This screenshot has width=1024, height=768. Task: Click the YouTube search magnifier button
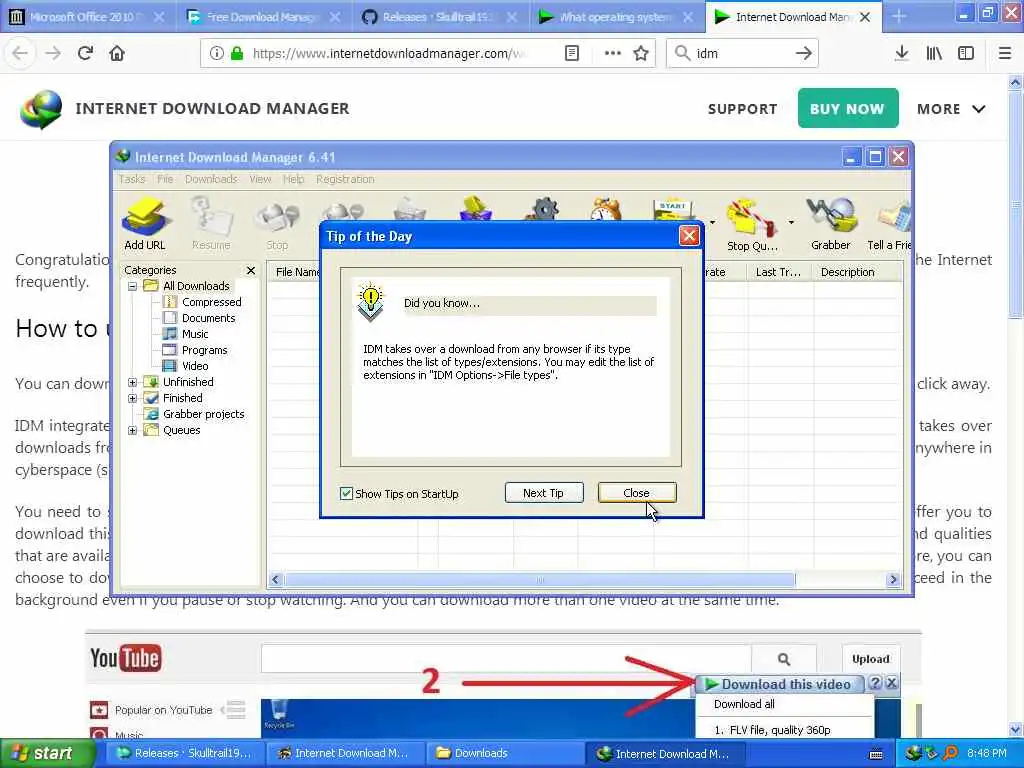[784, 660]
